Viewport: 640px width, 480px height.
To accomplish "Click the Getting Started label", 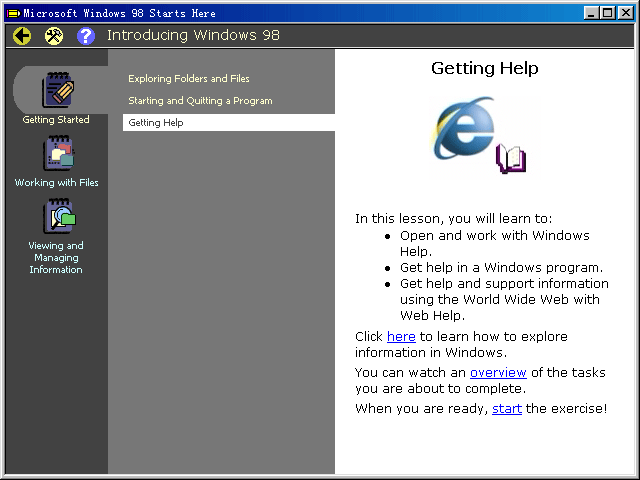I will (x=56, y=120).
